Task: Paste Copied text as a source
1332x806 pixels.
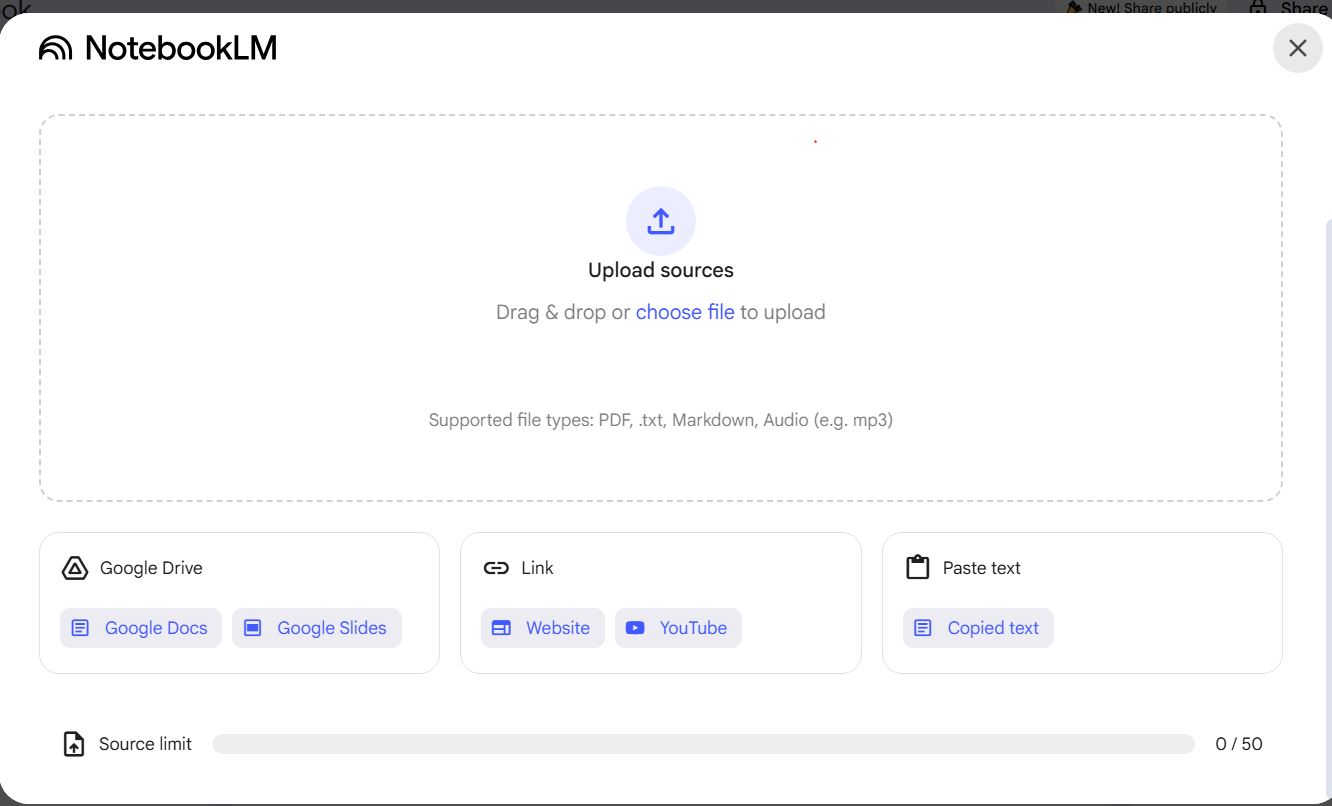Action: (x=978, y=628)
